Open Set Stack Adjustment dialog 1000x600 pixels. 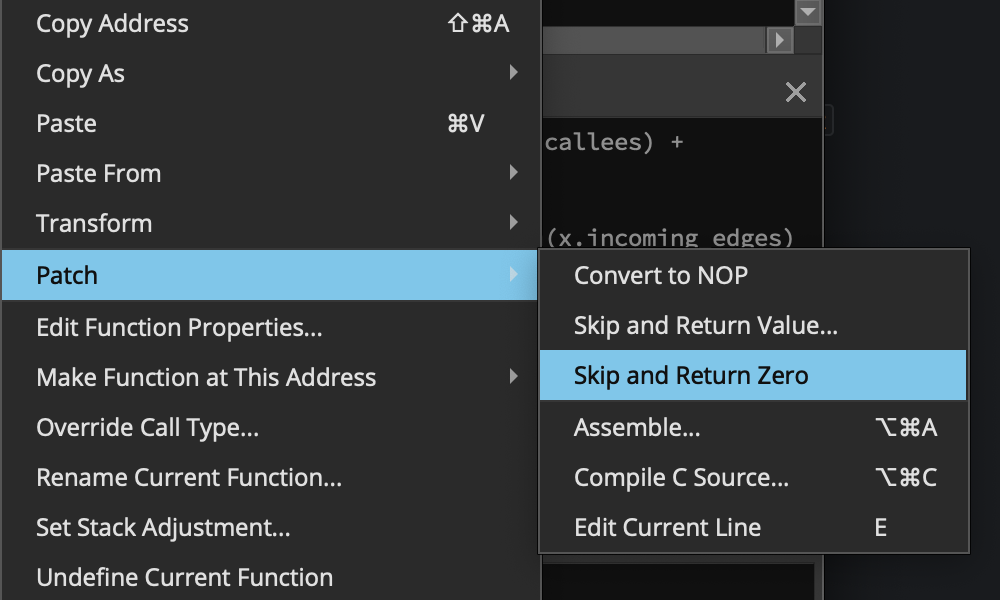tap(163, 528)
